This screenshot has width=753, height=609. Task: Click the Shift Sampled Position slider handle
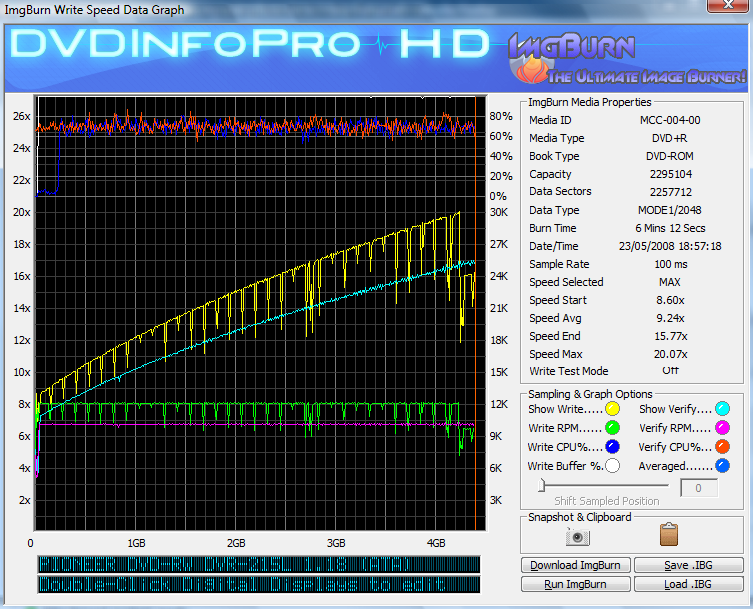pos(542,485)
